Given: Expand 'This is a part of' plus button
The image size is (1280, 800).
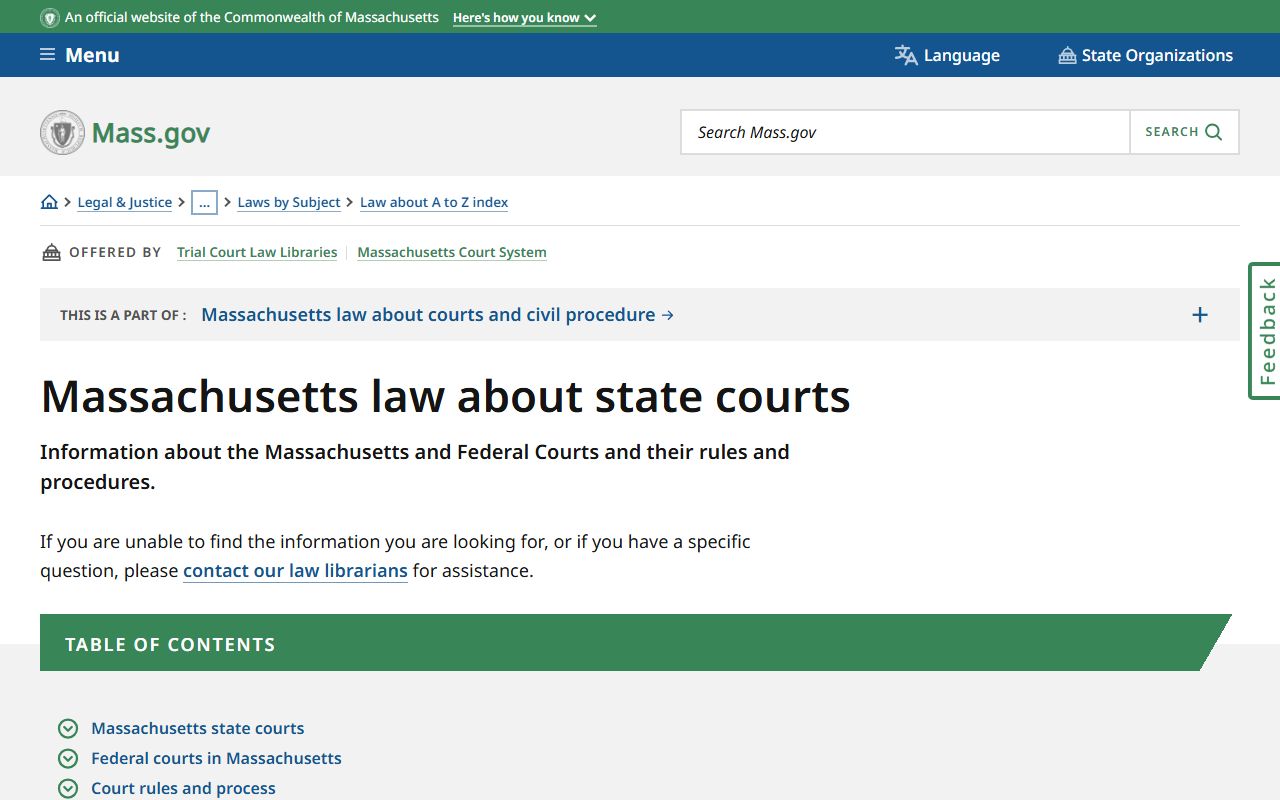Looking at the screenshot, I should 1200,315.
